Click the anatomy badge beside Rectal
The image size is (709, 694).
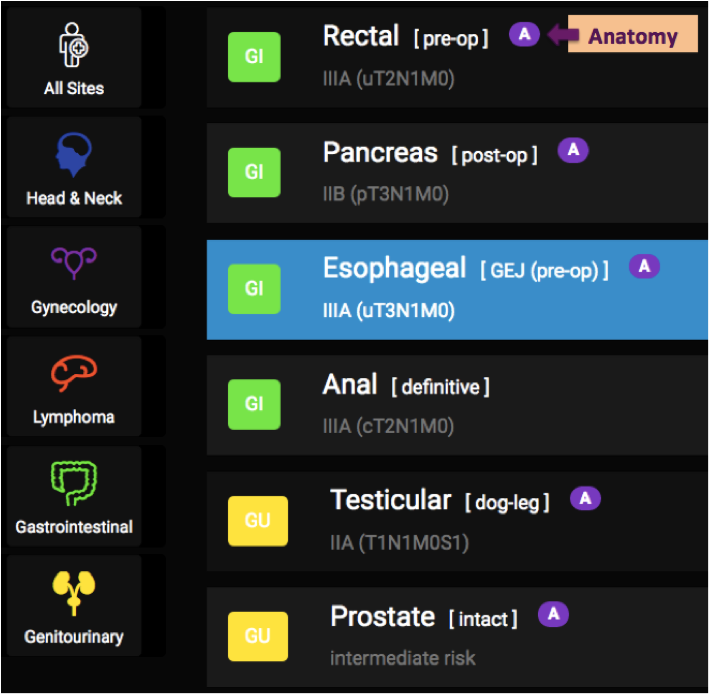coord(524,35)
